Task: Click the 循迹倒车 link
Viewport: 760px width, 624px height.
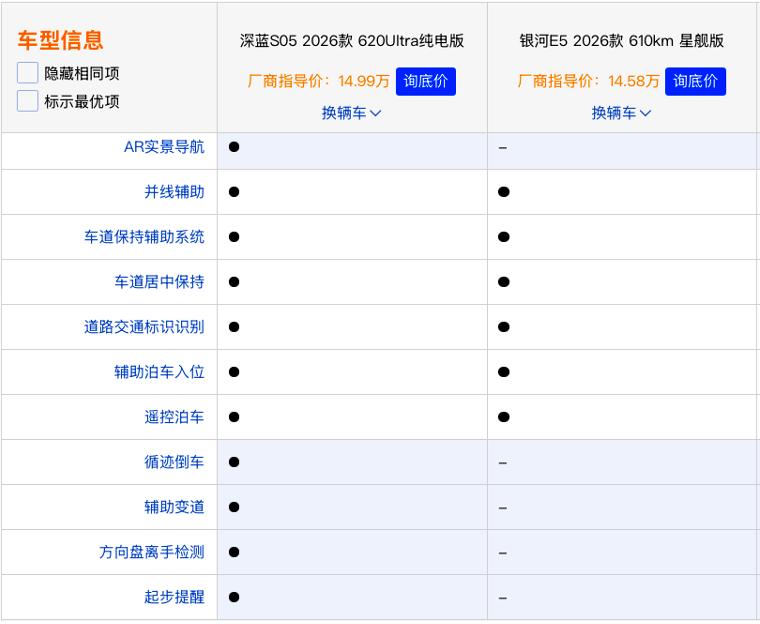Action: tap(174, 462)
